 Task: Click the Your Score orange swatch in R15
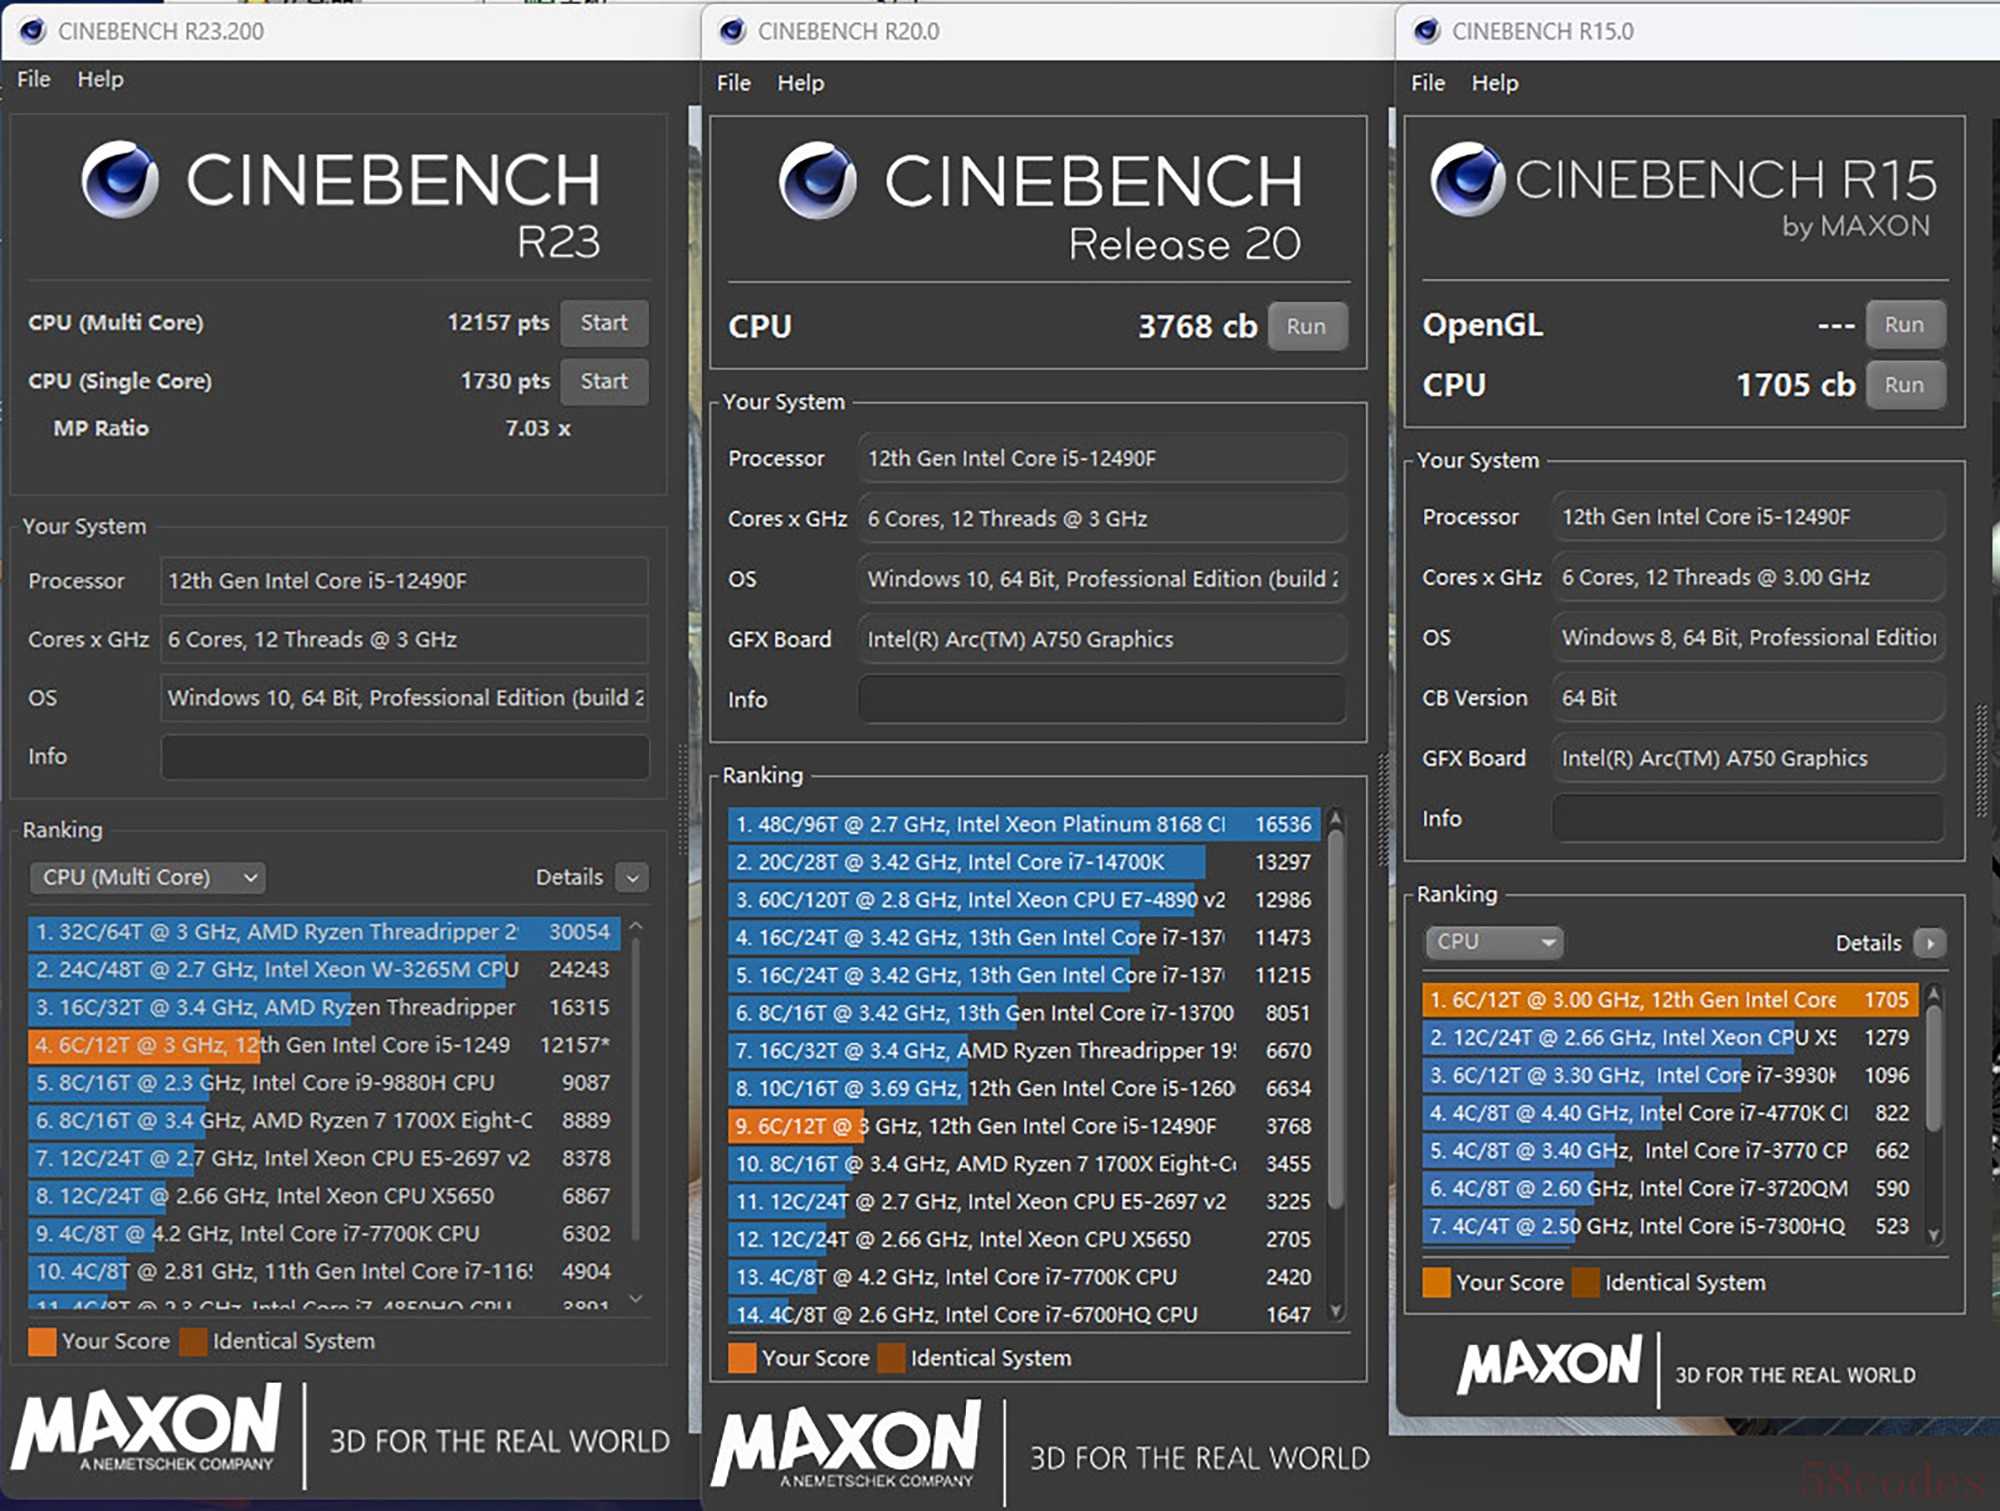pos(1436,1283)
